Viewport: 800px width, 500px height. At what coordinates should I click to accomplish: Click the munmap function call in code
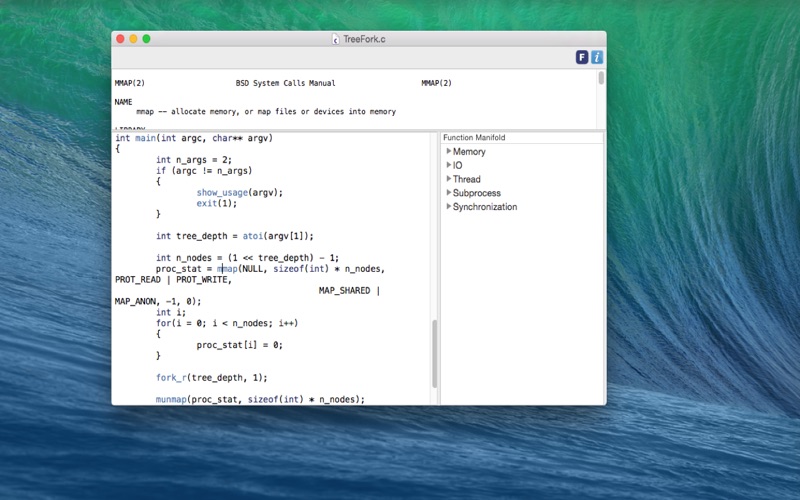171,399
